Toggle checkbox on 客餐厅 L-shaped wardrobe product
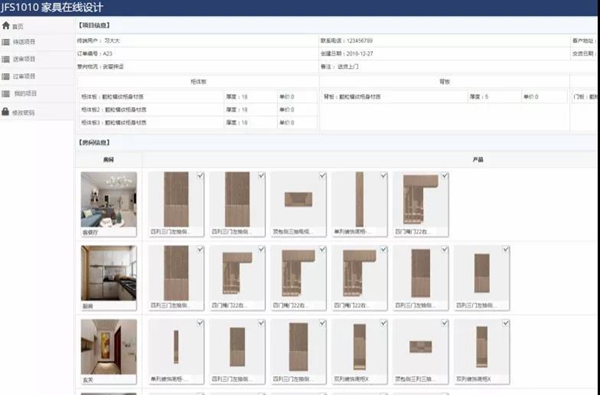 click(x=445, y=175)
